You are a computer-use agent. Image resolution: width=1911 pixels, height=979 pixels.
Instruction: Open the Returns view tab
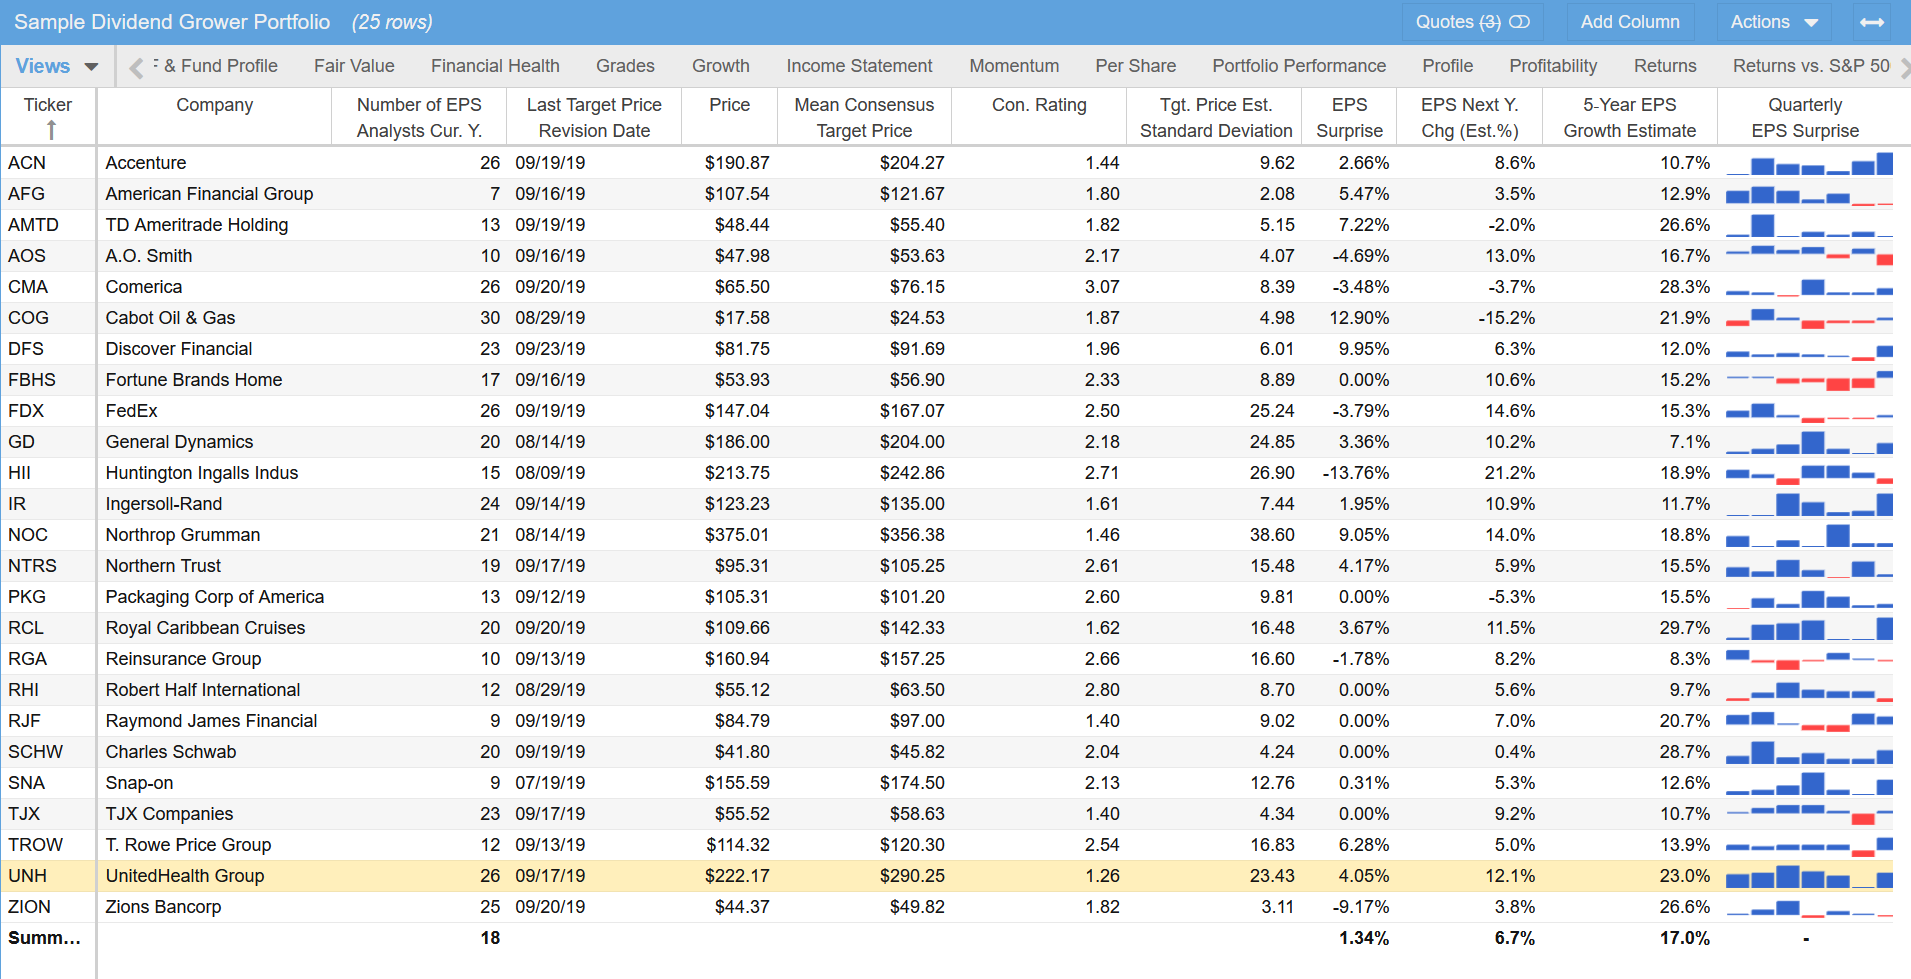tap(1665, 66)
